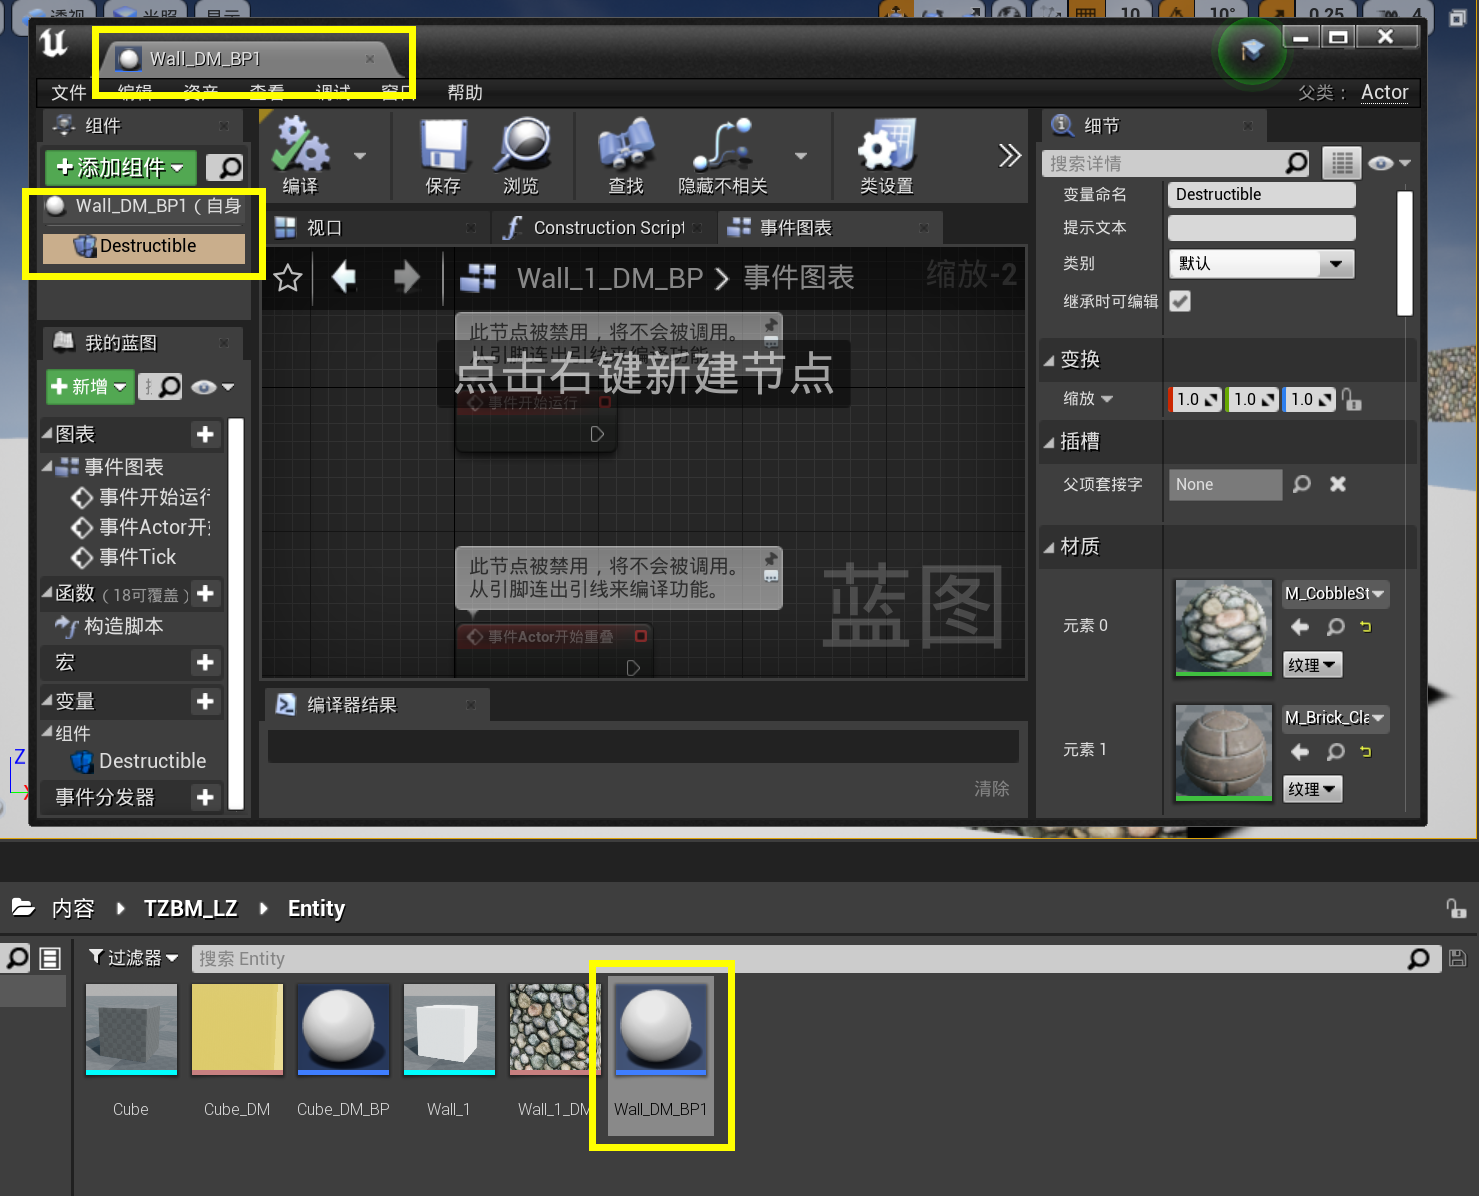
Task: Use selected asset arrow for Element 0
Action: 1300,627
